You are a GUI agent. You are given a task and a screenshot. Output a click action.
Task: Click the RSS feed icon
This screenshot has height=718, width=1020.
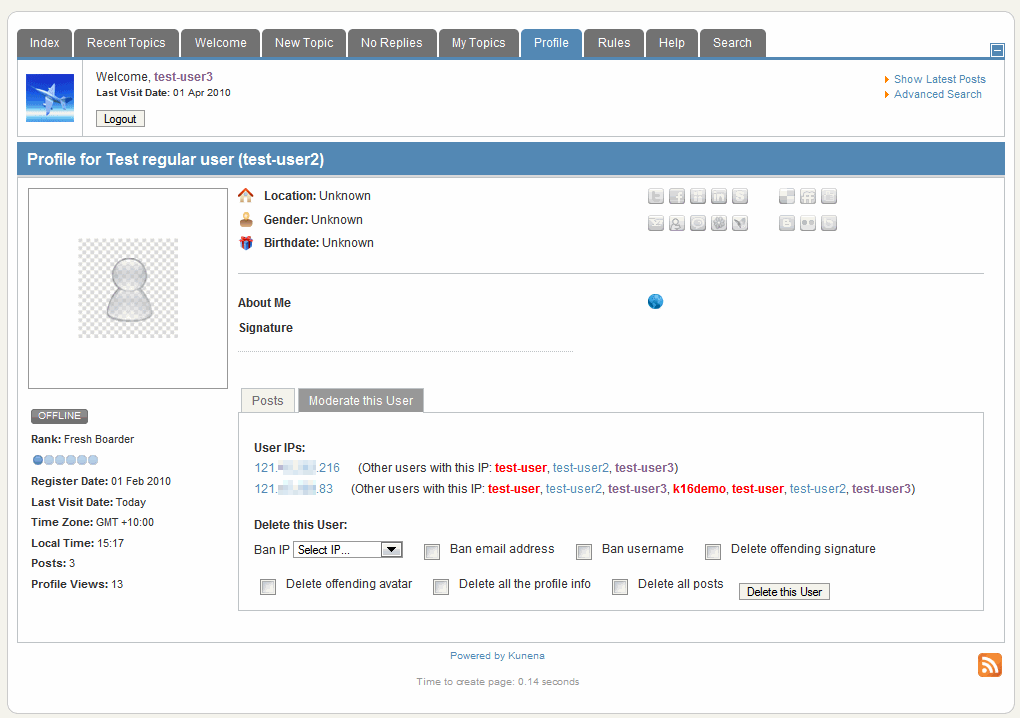tap(989, 665)
